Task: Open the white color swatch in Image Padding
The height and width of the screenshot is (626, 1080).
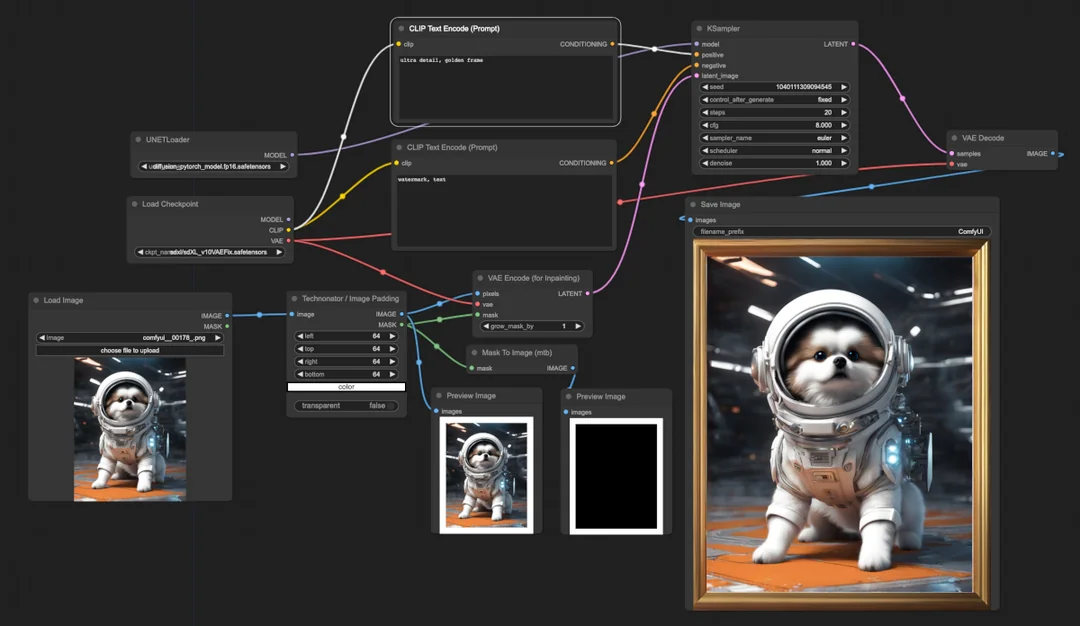Action: (346, 387)
